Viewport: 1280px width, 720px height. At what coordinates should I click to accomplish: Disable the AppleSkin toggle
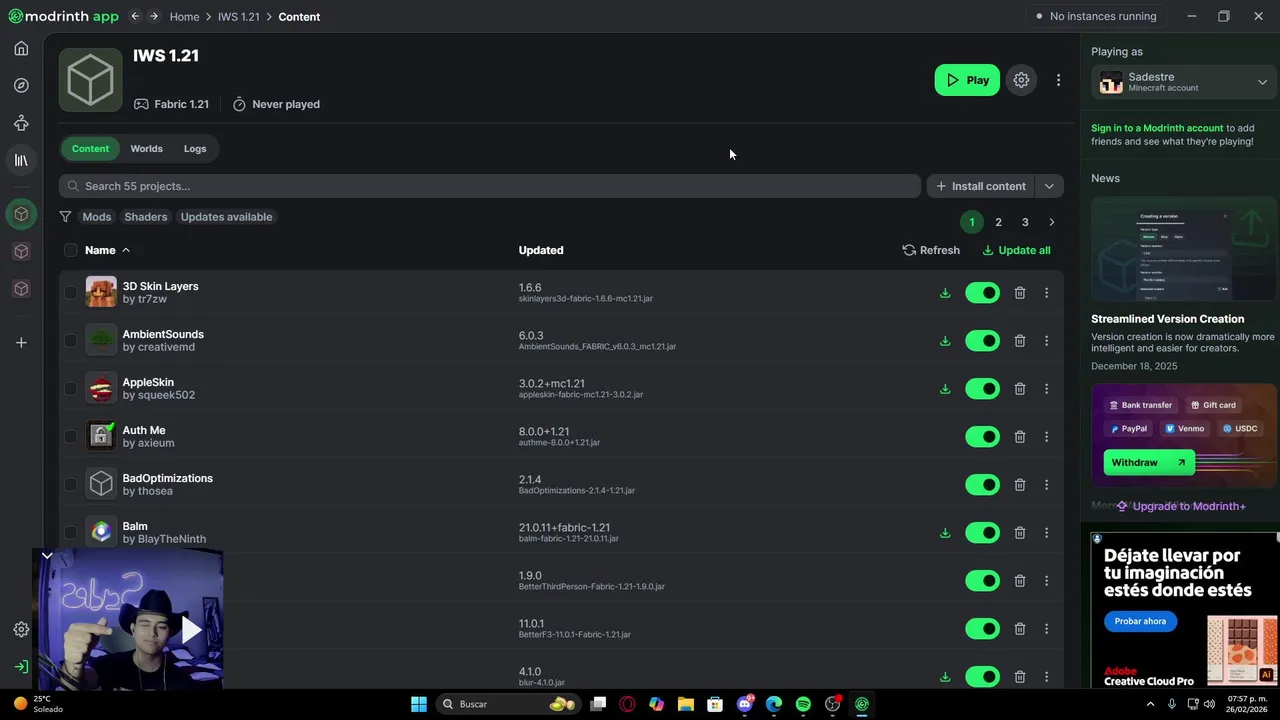pyautogui.click(x=982, y=389)
